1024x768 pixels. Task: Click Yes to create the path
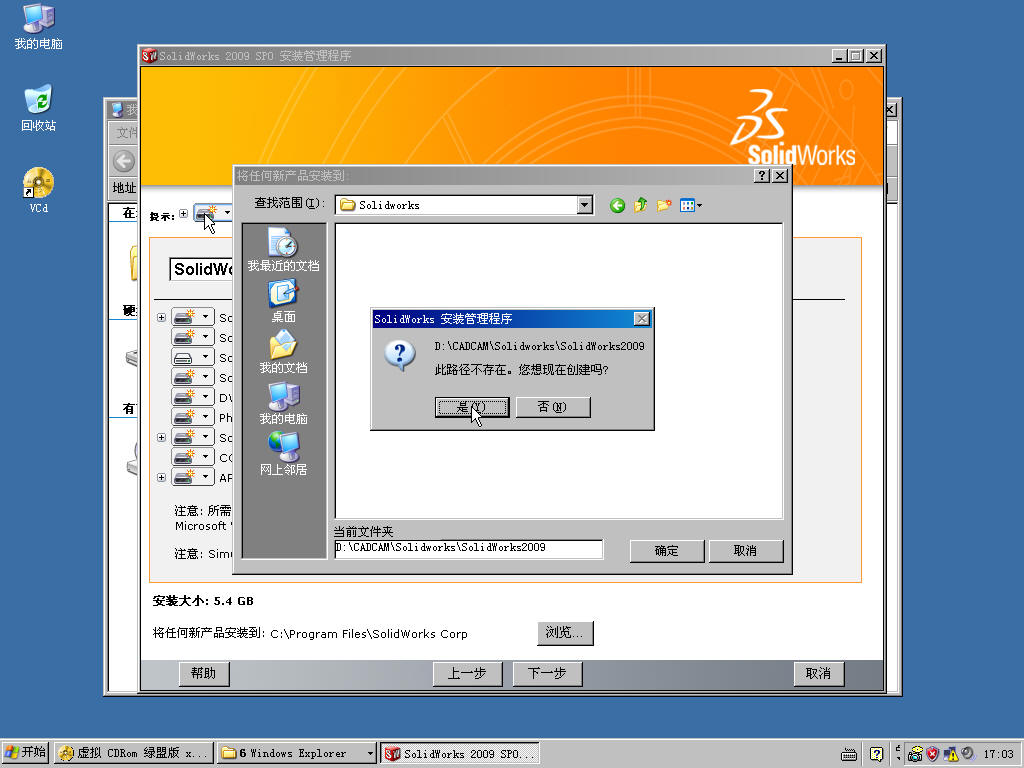(x=472, y=407)
